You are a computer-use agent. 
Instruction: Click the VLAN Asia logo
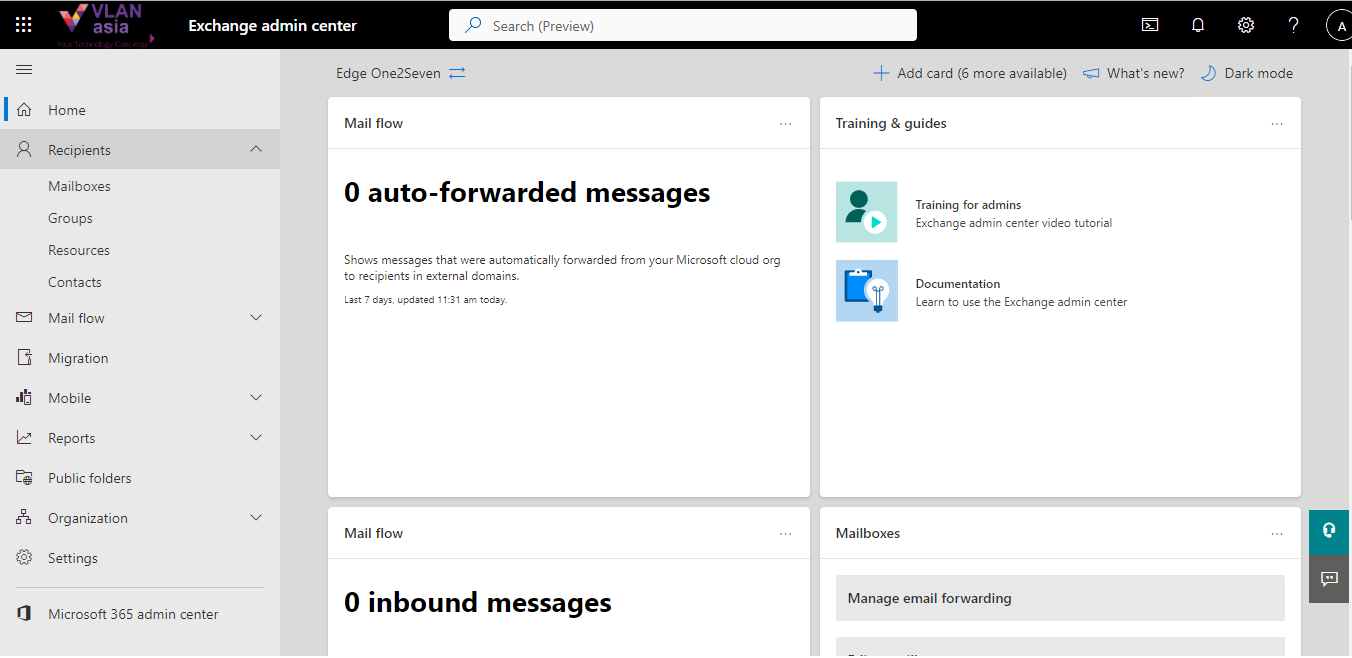(x=104, y=25)
